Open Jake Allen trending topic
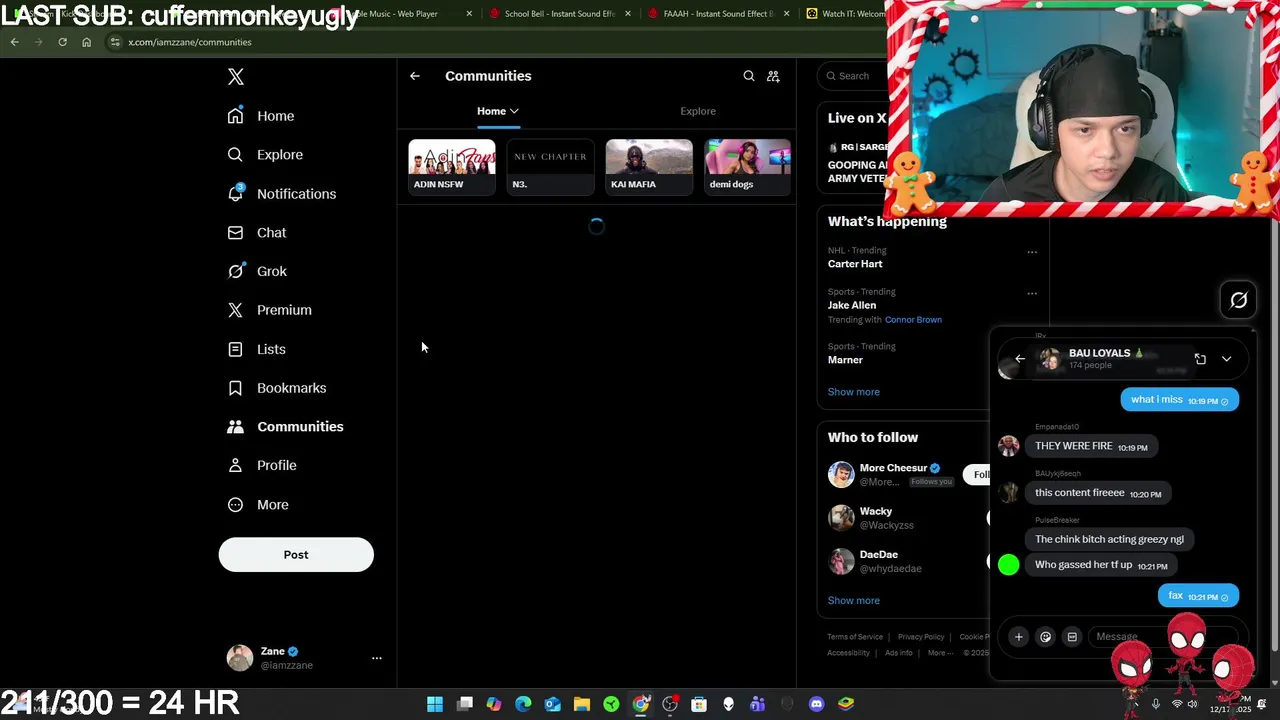The image size is (1280, 720). click(852, 305)
